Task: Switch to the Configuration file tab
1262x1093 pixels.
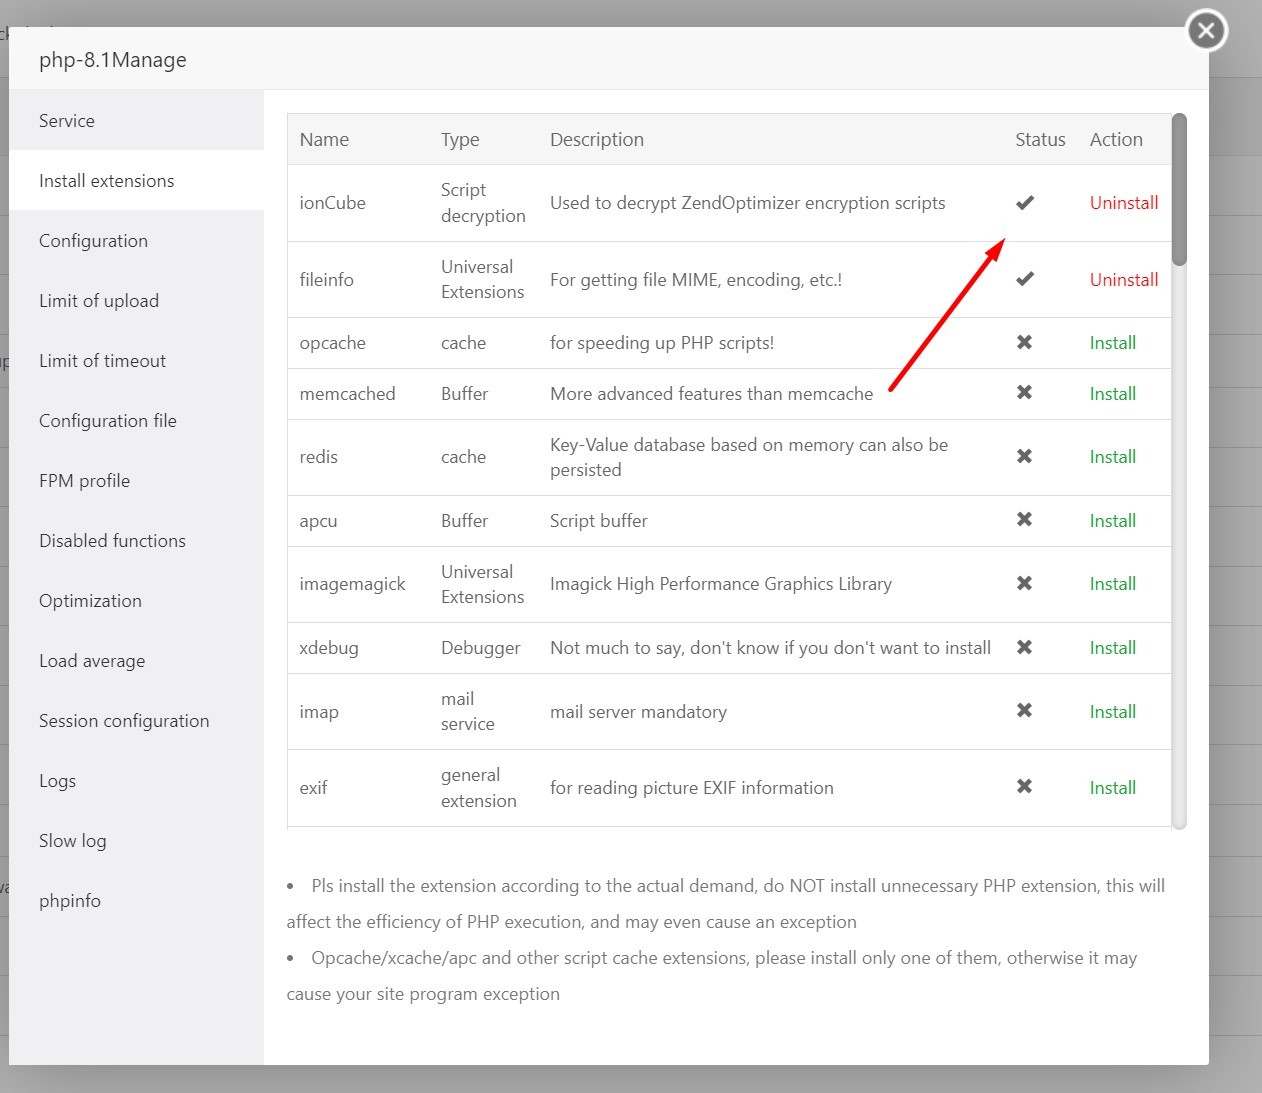Action: coord(108,421)
